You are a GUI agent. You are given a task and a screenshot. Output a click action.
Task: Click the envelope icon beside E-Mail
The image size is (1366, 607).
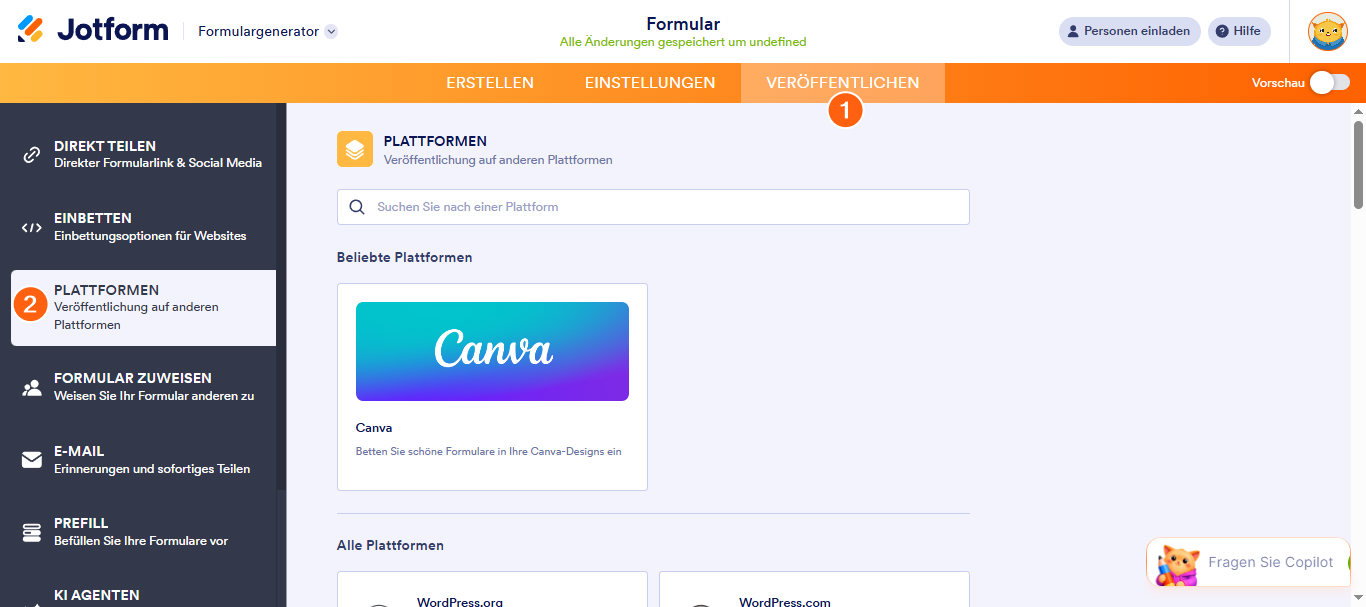pos(32,460)
